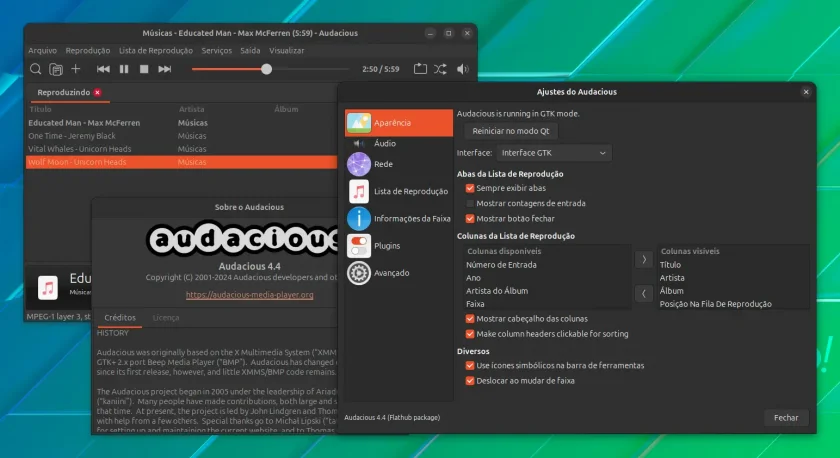Sort by Título column header
Screen dimensions: 840x458
[x=40, y=109]
